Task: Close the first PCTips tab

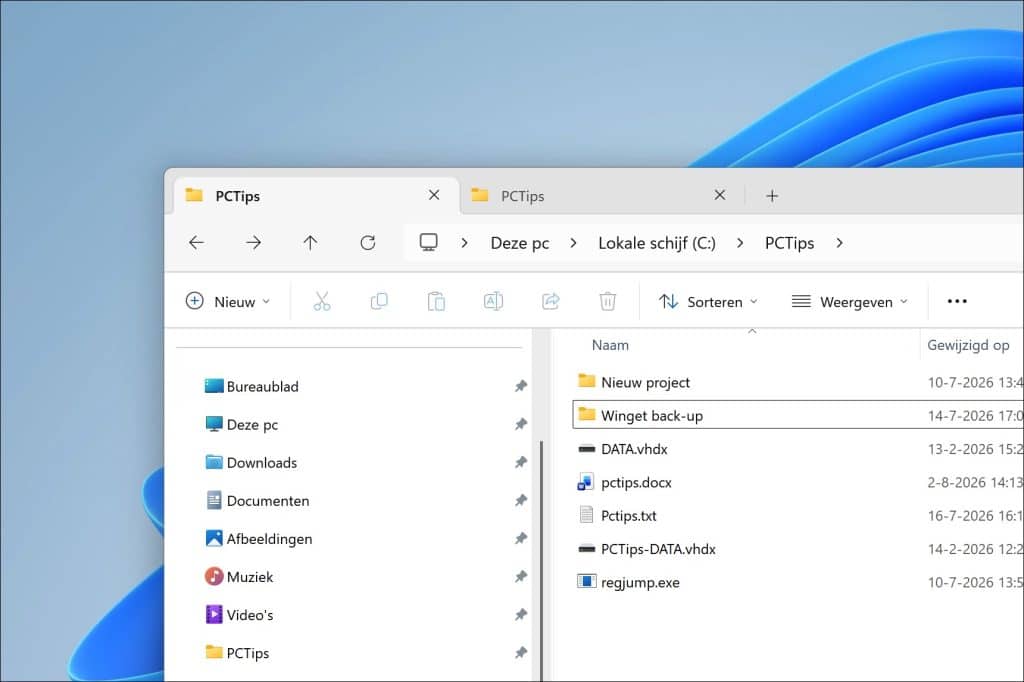Action: tap(434, 195)
